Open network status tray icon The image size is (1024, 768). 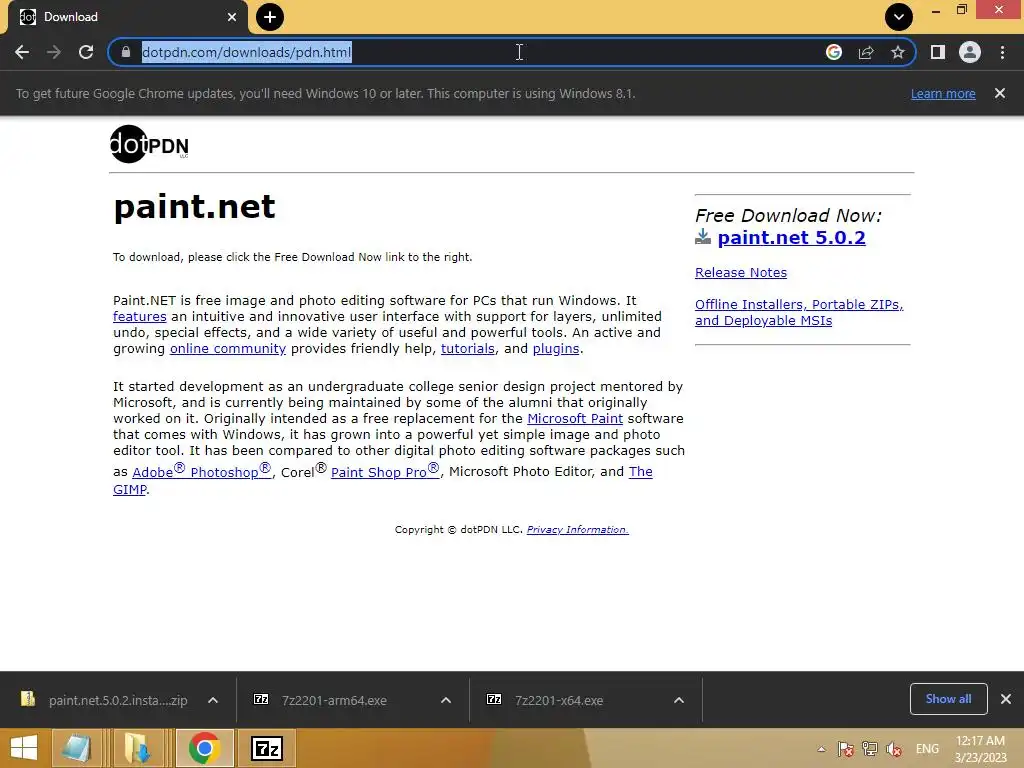870,749
